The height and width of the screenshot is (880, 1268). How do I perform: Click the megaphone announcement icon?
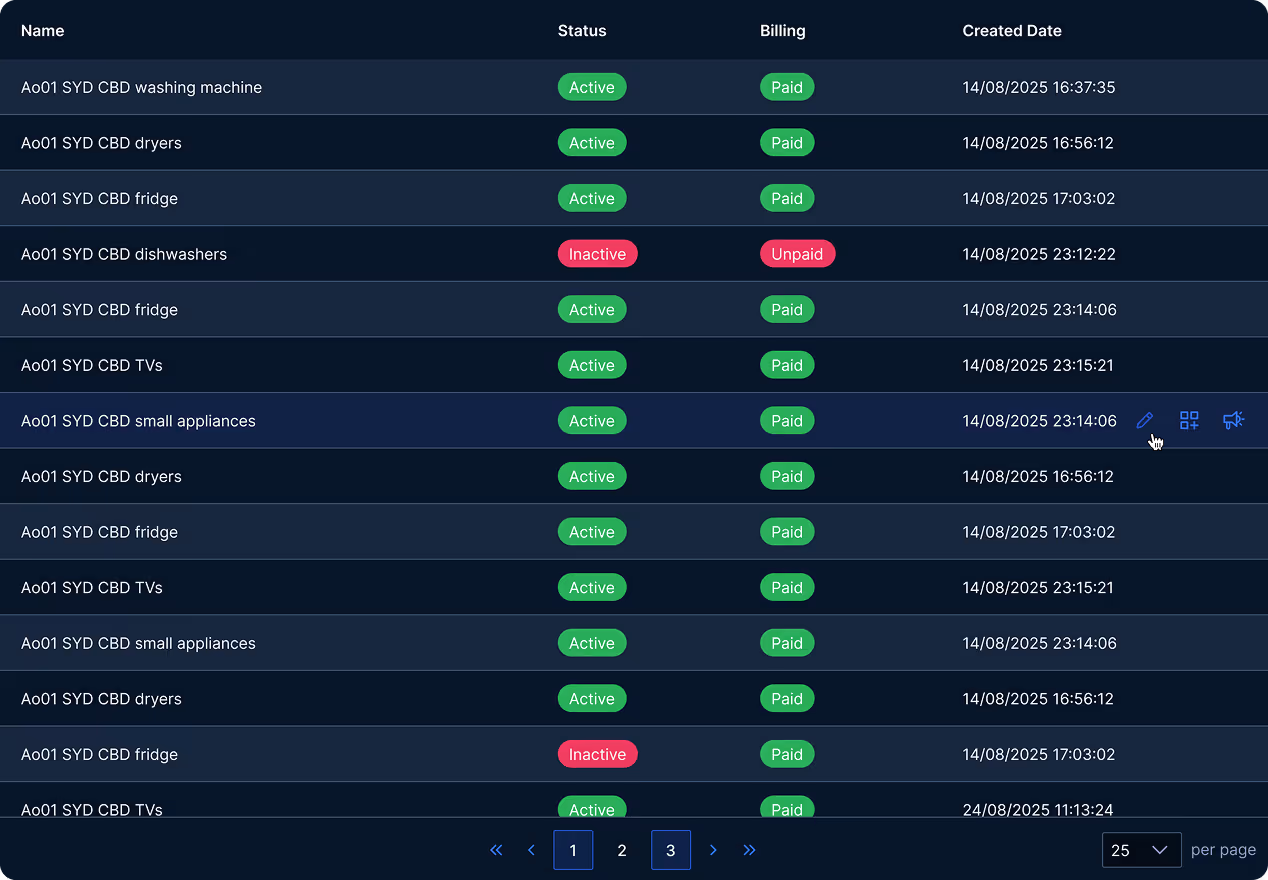[1233, 420]
